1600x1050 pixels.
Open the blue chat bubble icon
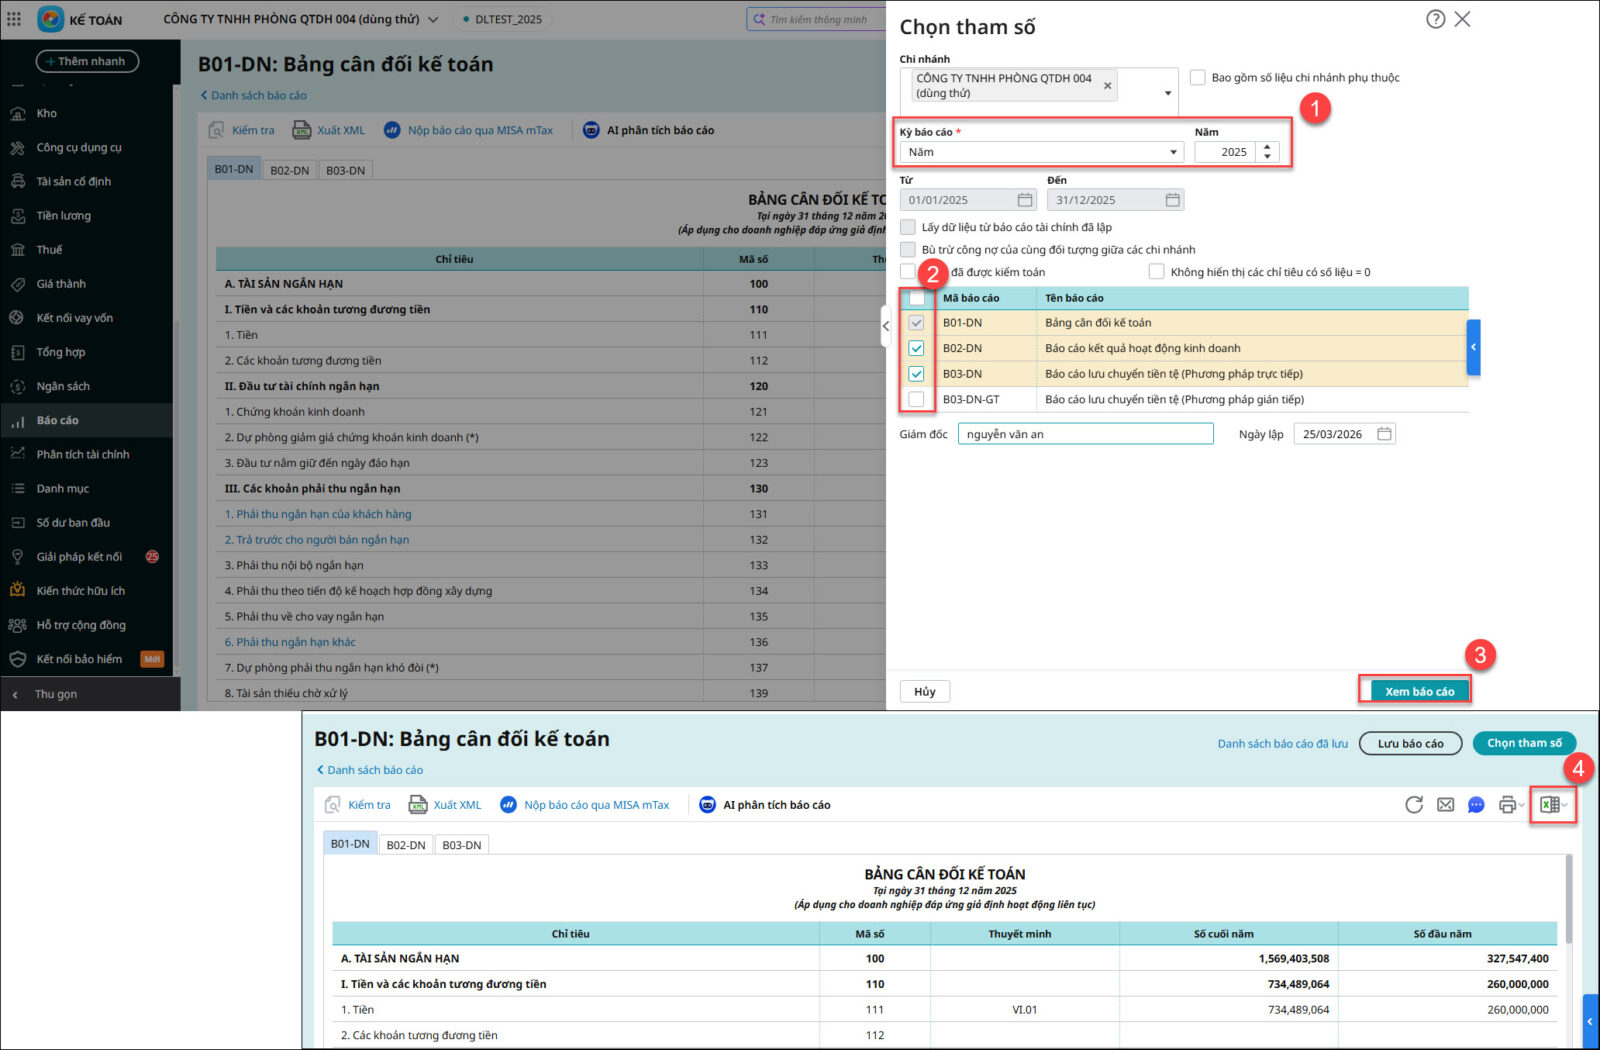tap(1476, 805)
